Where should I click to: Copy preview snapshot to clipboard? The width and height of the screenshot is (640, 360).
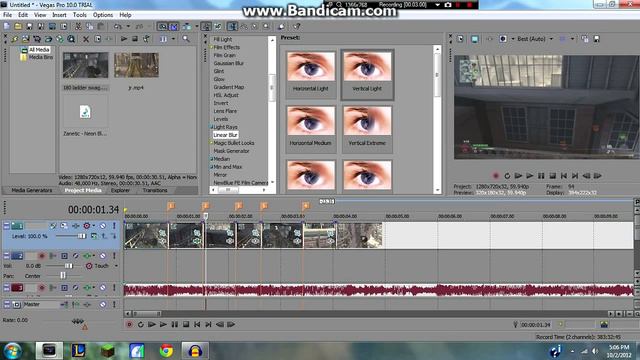[x=585, y=39]
